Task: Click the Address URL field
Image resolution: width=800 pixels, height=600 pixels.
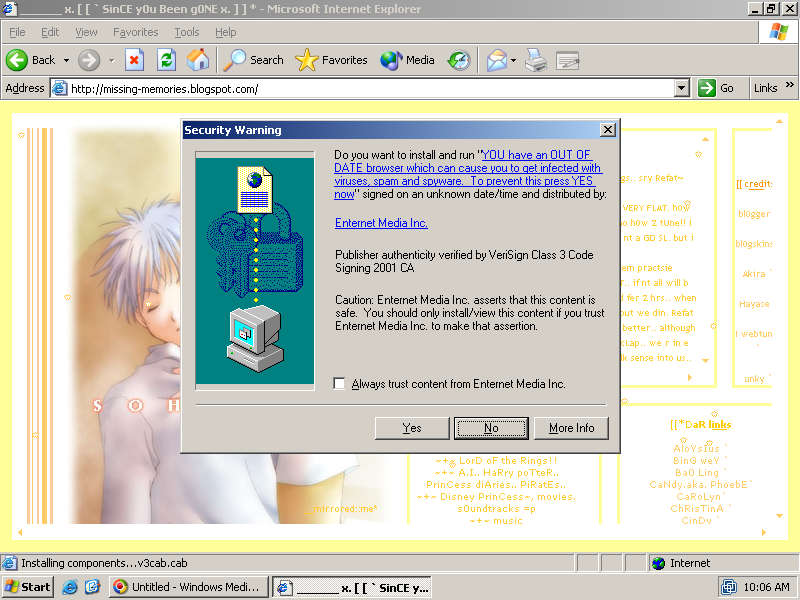Action: pos(371,89)
